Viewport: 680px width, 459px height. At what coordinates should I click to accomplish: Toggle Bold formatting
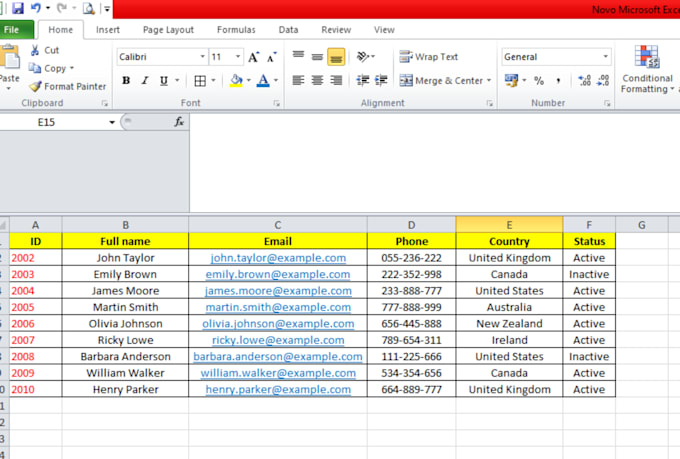click(126, 81)
